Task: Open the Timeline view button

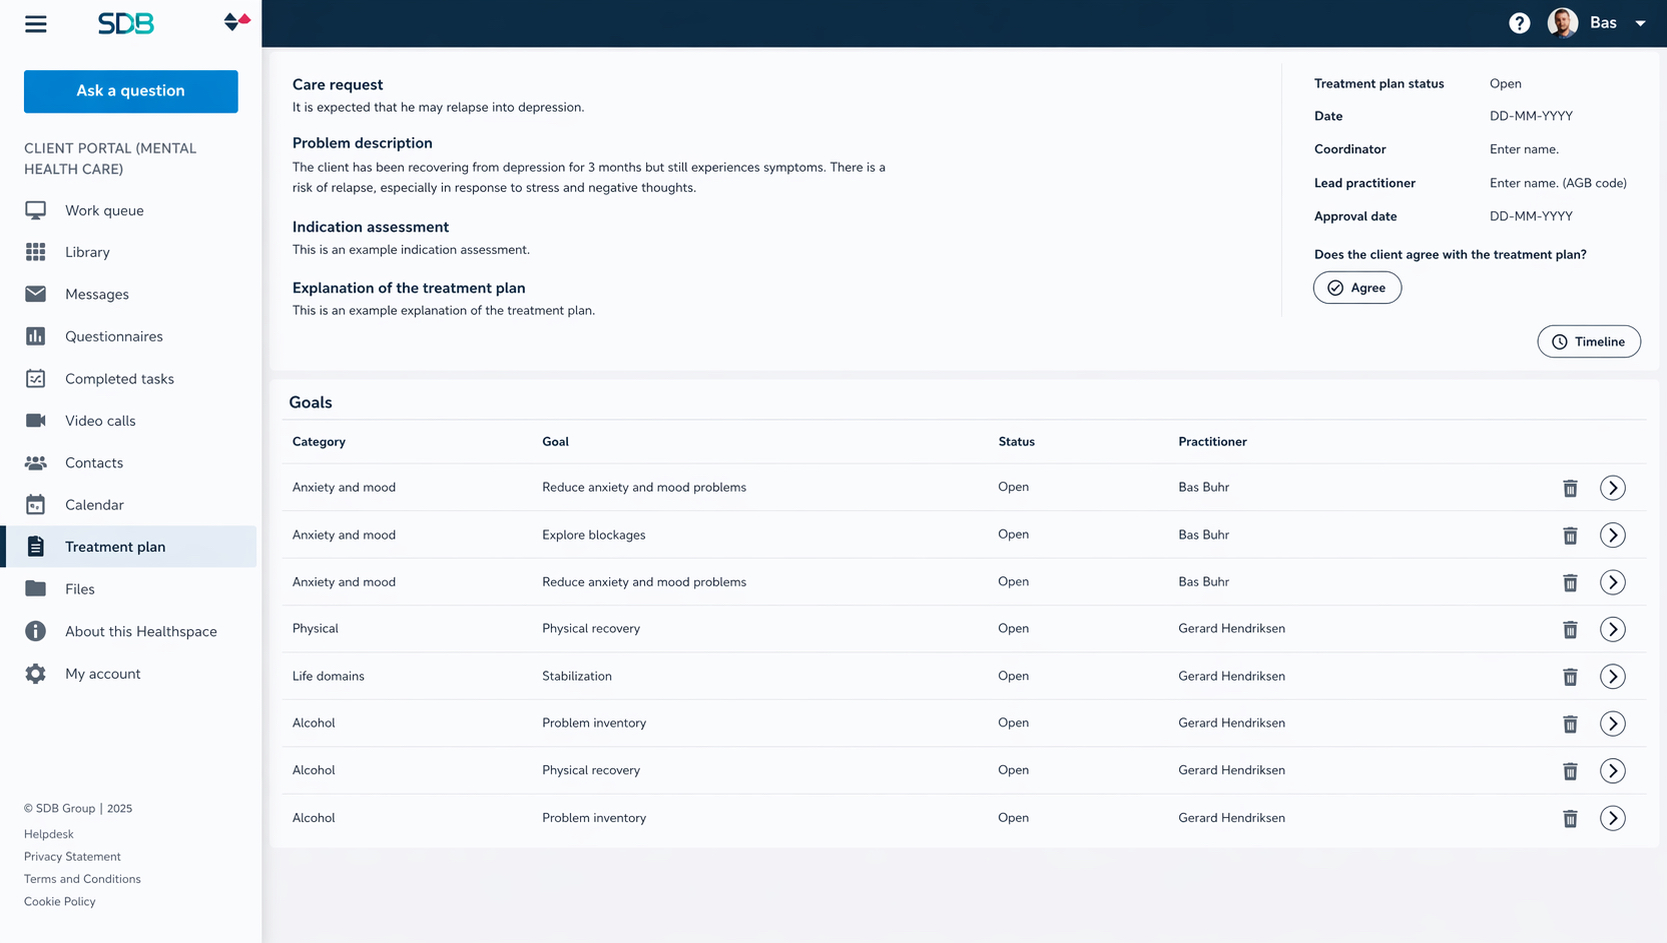Action: [x=1588, y=342]
